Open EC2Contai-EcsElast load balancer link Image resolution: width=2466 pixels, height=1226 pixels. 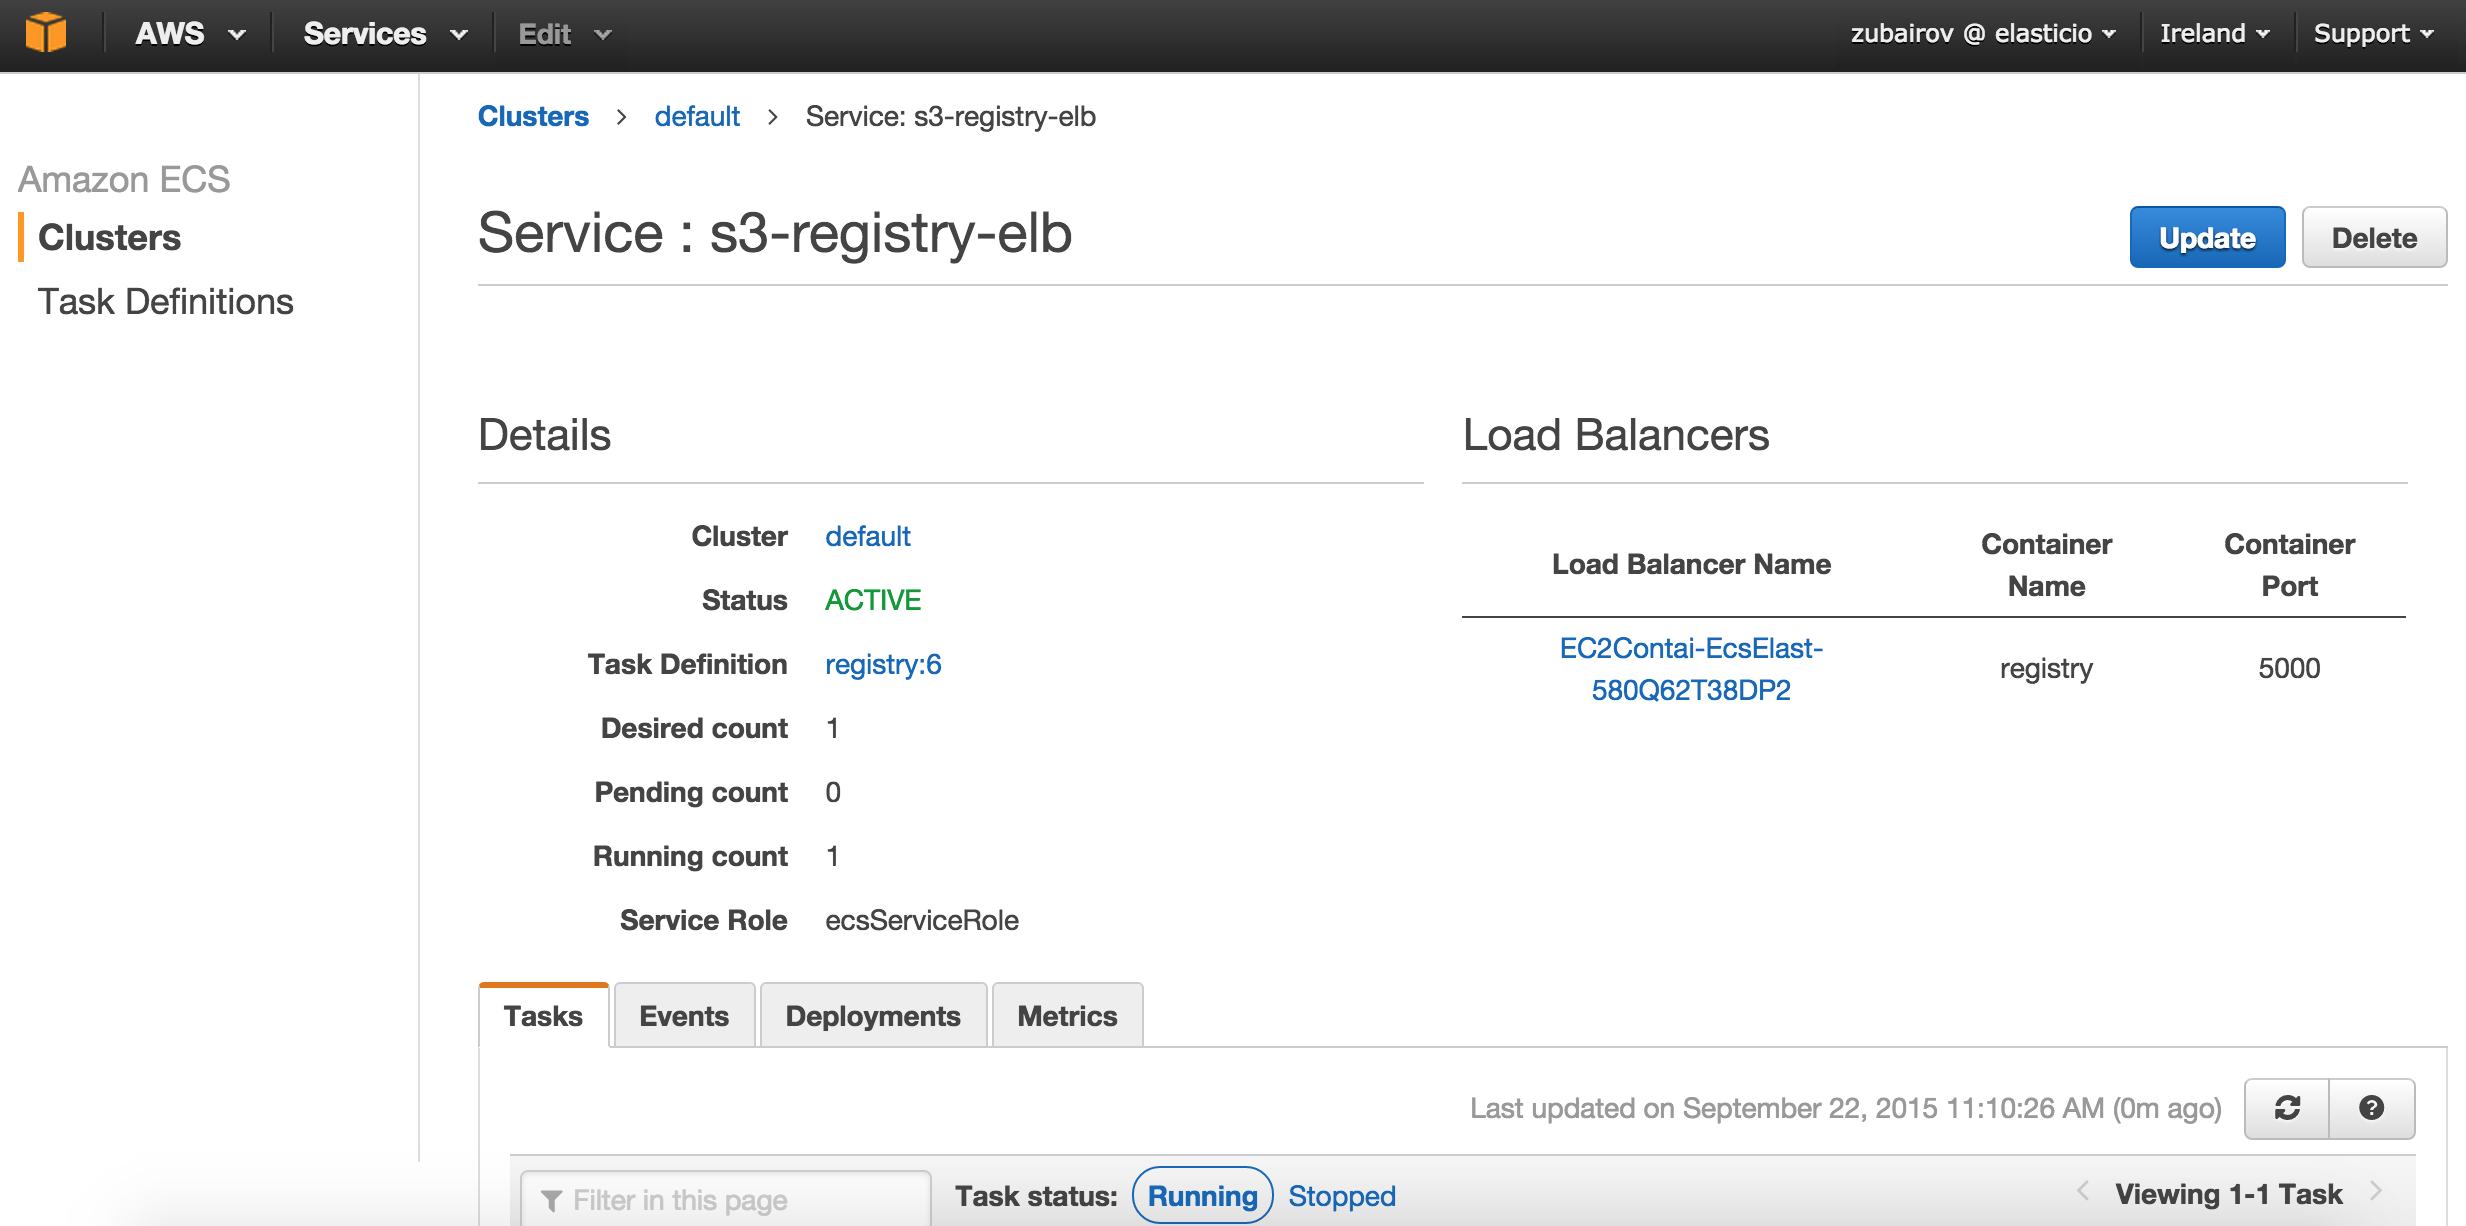coord(1691,669)
